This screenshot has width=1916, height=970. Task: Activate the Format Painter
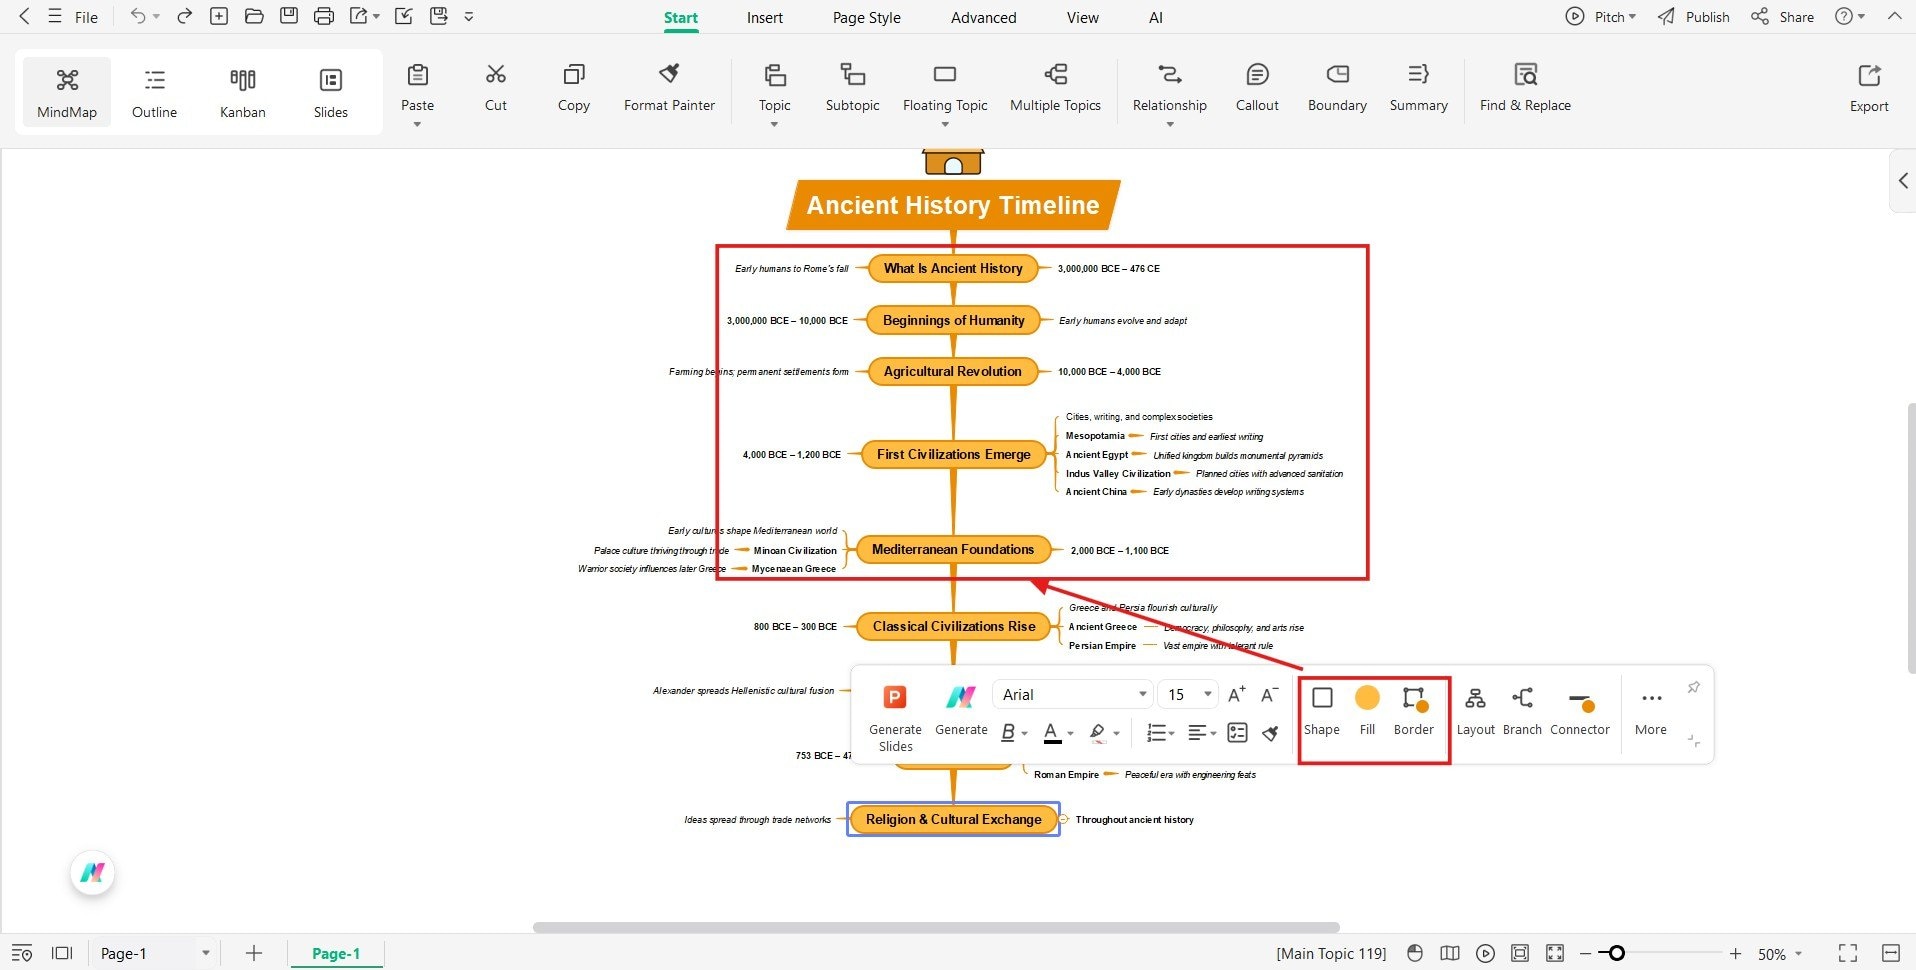668,88
